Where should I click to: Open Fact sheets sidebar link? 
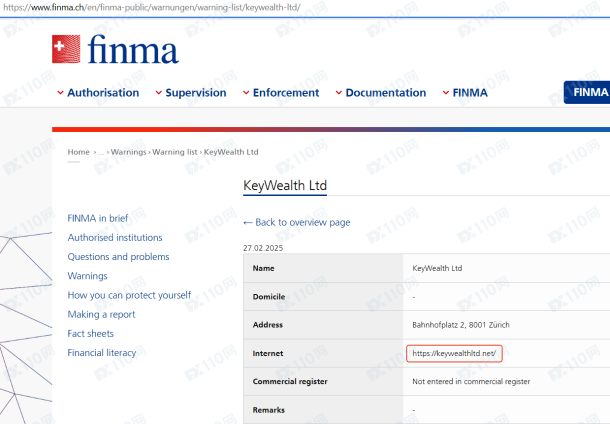[91, 334]
